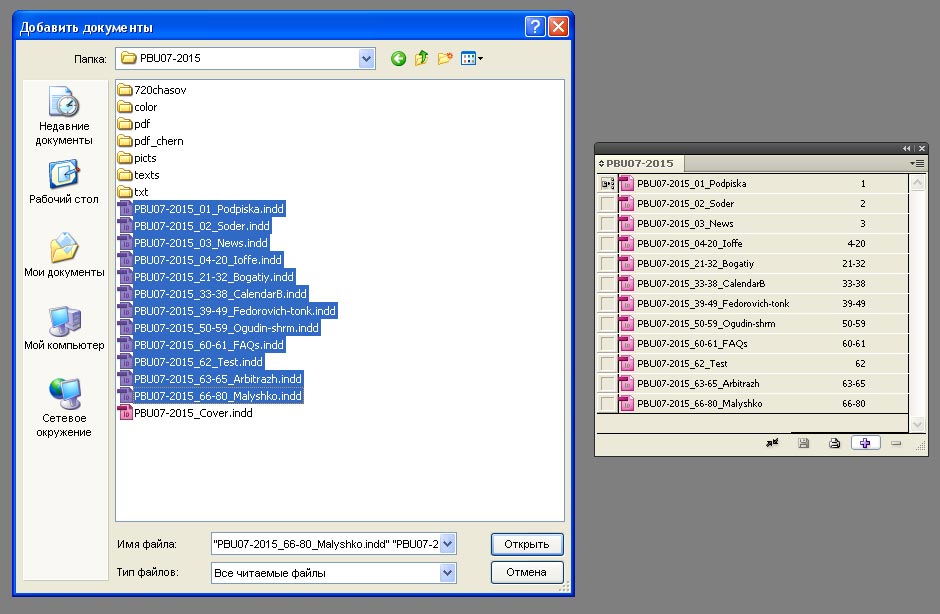Open the view menu icon

(472, 58)
